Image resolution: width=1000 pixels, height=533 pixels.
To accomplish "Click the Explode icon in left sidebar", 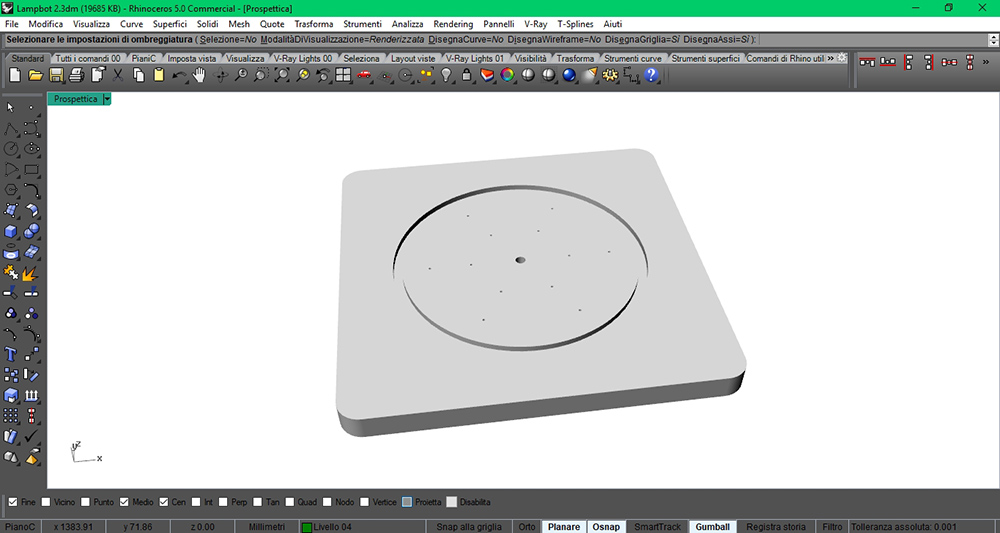I will (32, 273).
